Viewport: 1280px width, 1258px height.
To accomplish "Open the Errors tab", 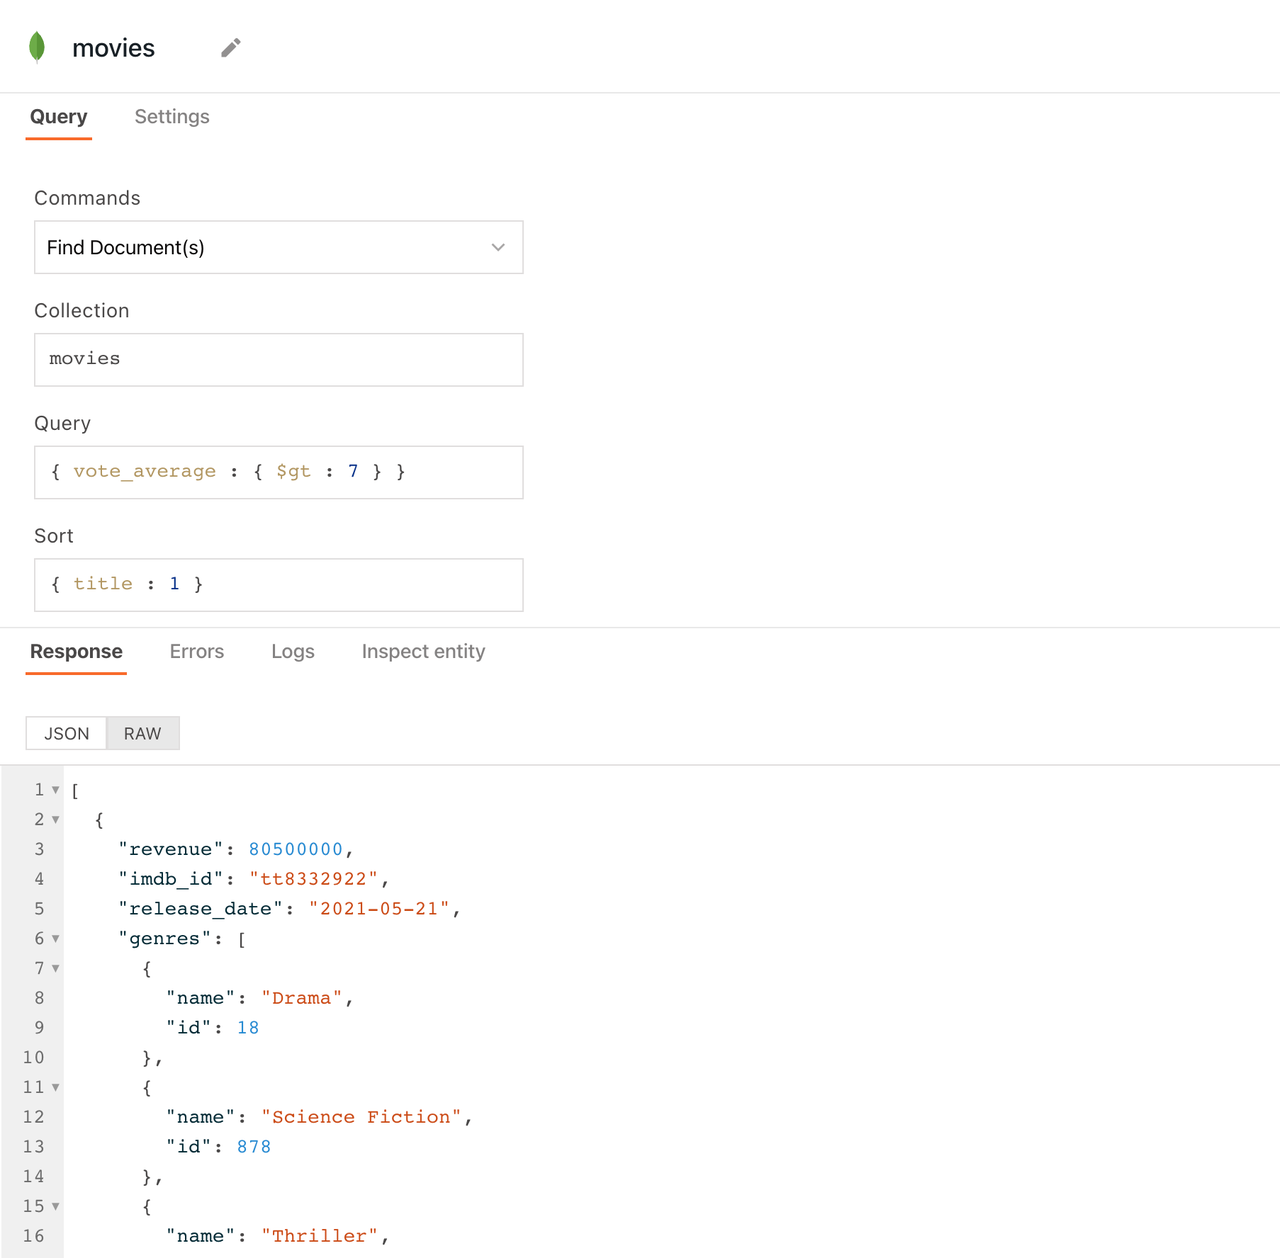I will [197, 652].
